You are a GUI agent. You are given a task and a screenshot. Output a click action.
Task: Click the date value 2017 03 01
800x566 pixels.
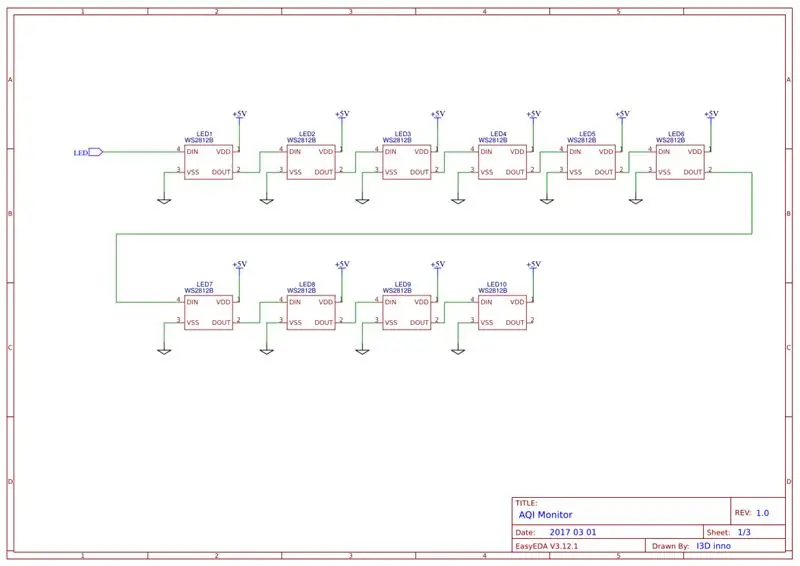(572, 532)
